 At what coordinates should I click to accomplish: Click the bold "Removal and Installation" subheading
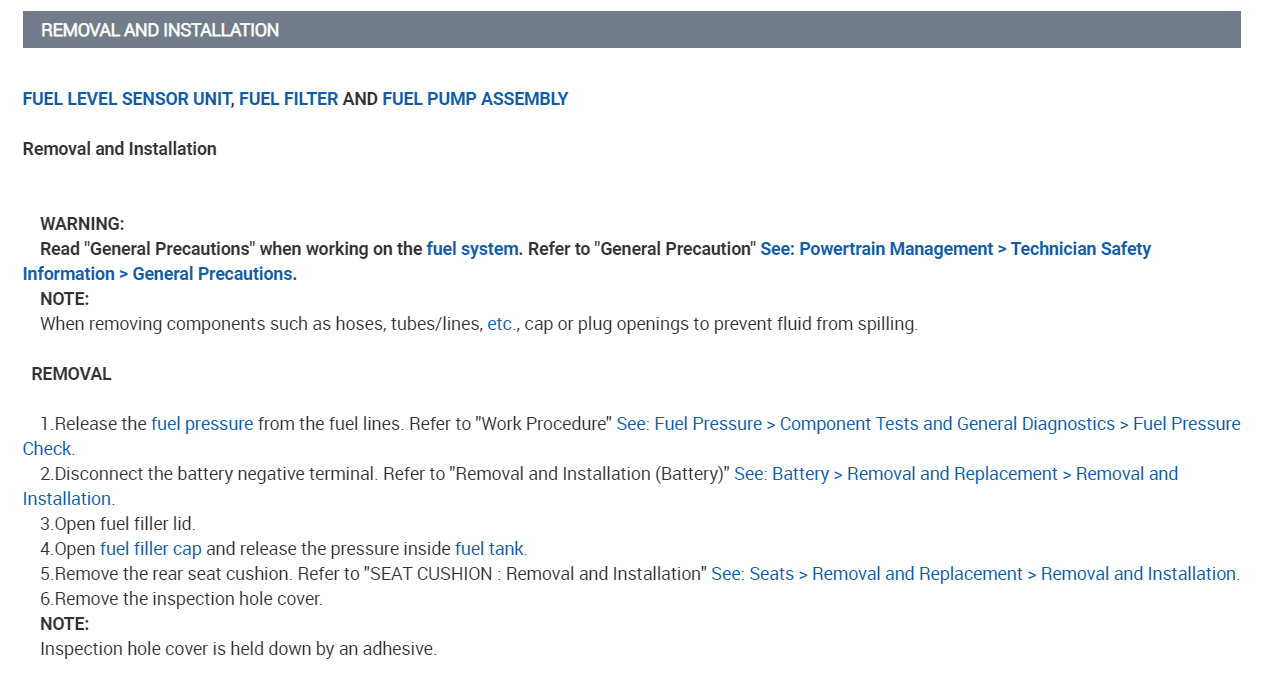coord(120,149)
